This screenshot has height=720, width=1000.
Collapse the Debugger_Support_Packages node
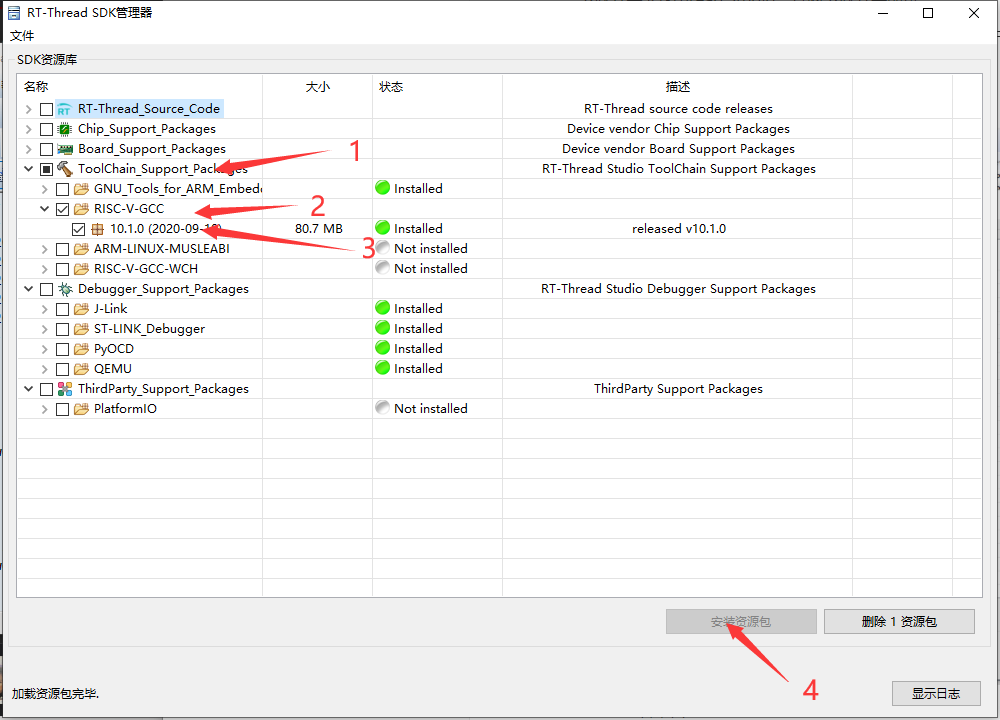tap(29, 289)
